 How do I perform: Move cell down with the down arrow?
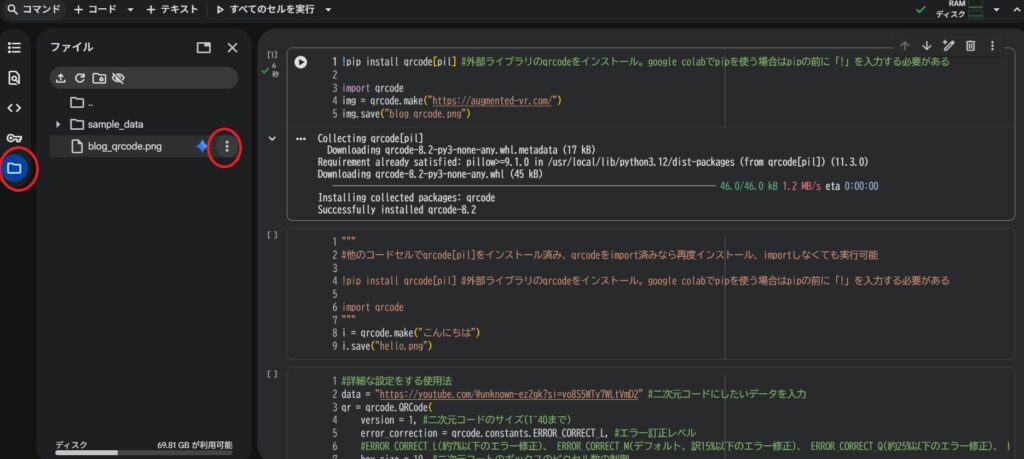926,46
